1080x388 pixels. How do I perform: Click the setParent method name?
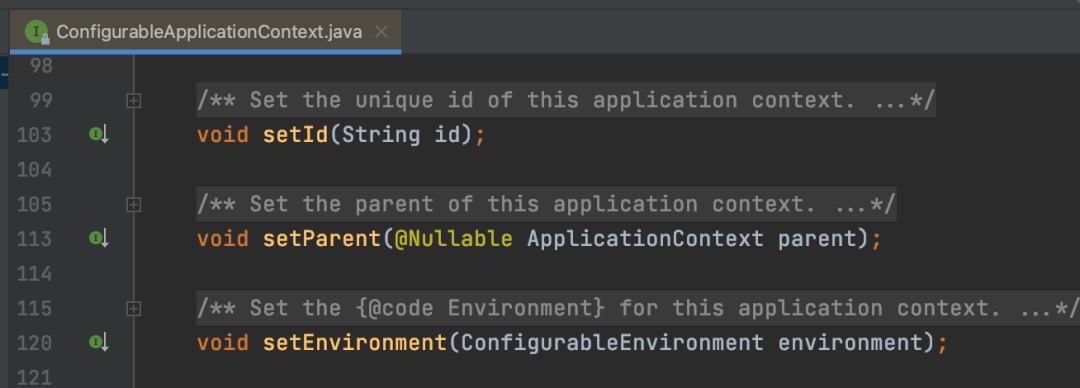point(322,238)
